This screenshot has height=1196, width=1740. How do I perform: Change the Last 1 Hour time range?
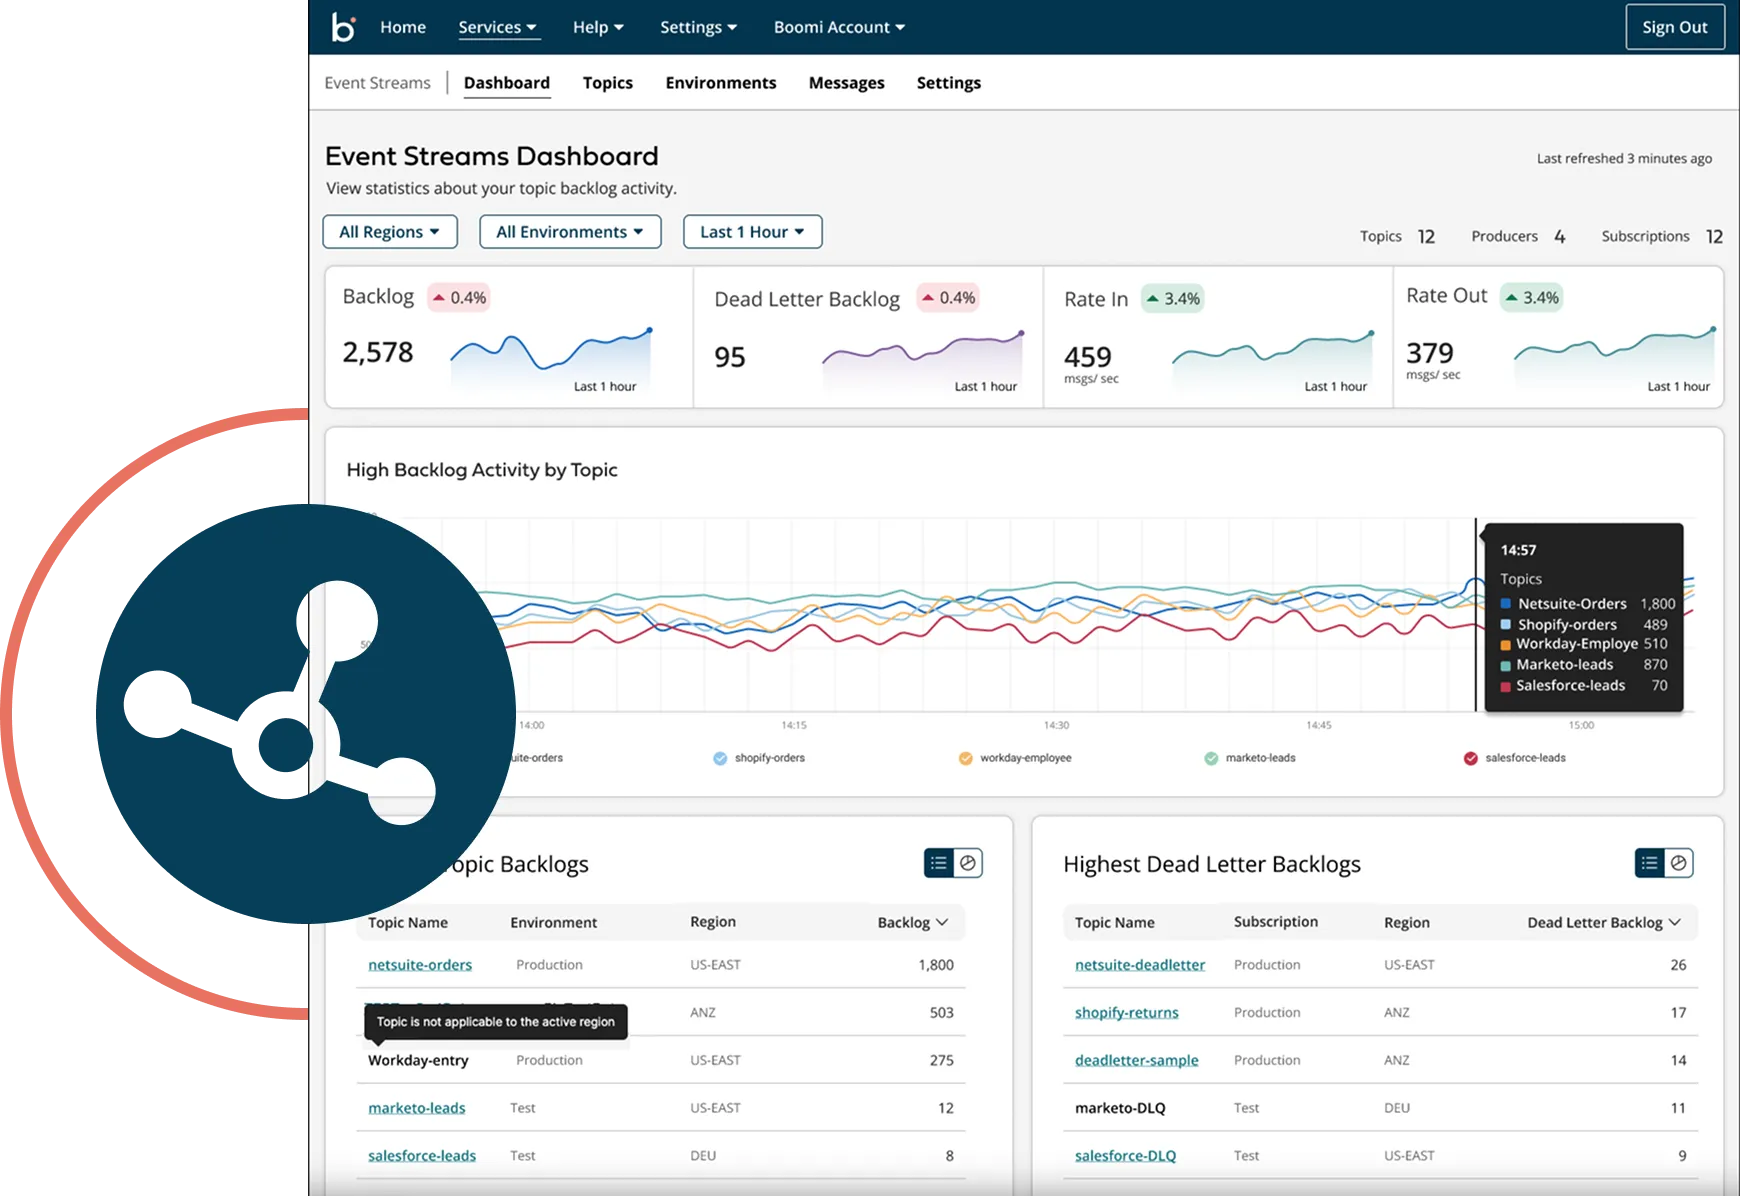pyautogui.click(x=753, y=232)
